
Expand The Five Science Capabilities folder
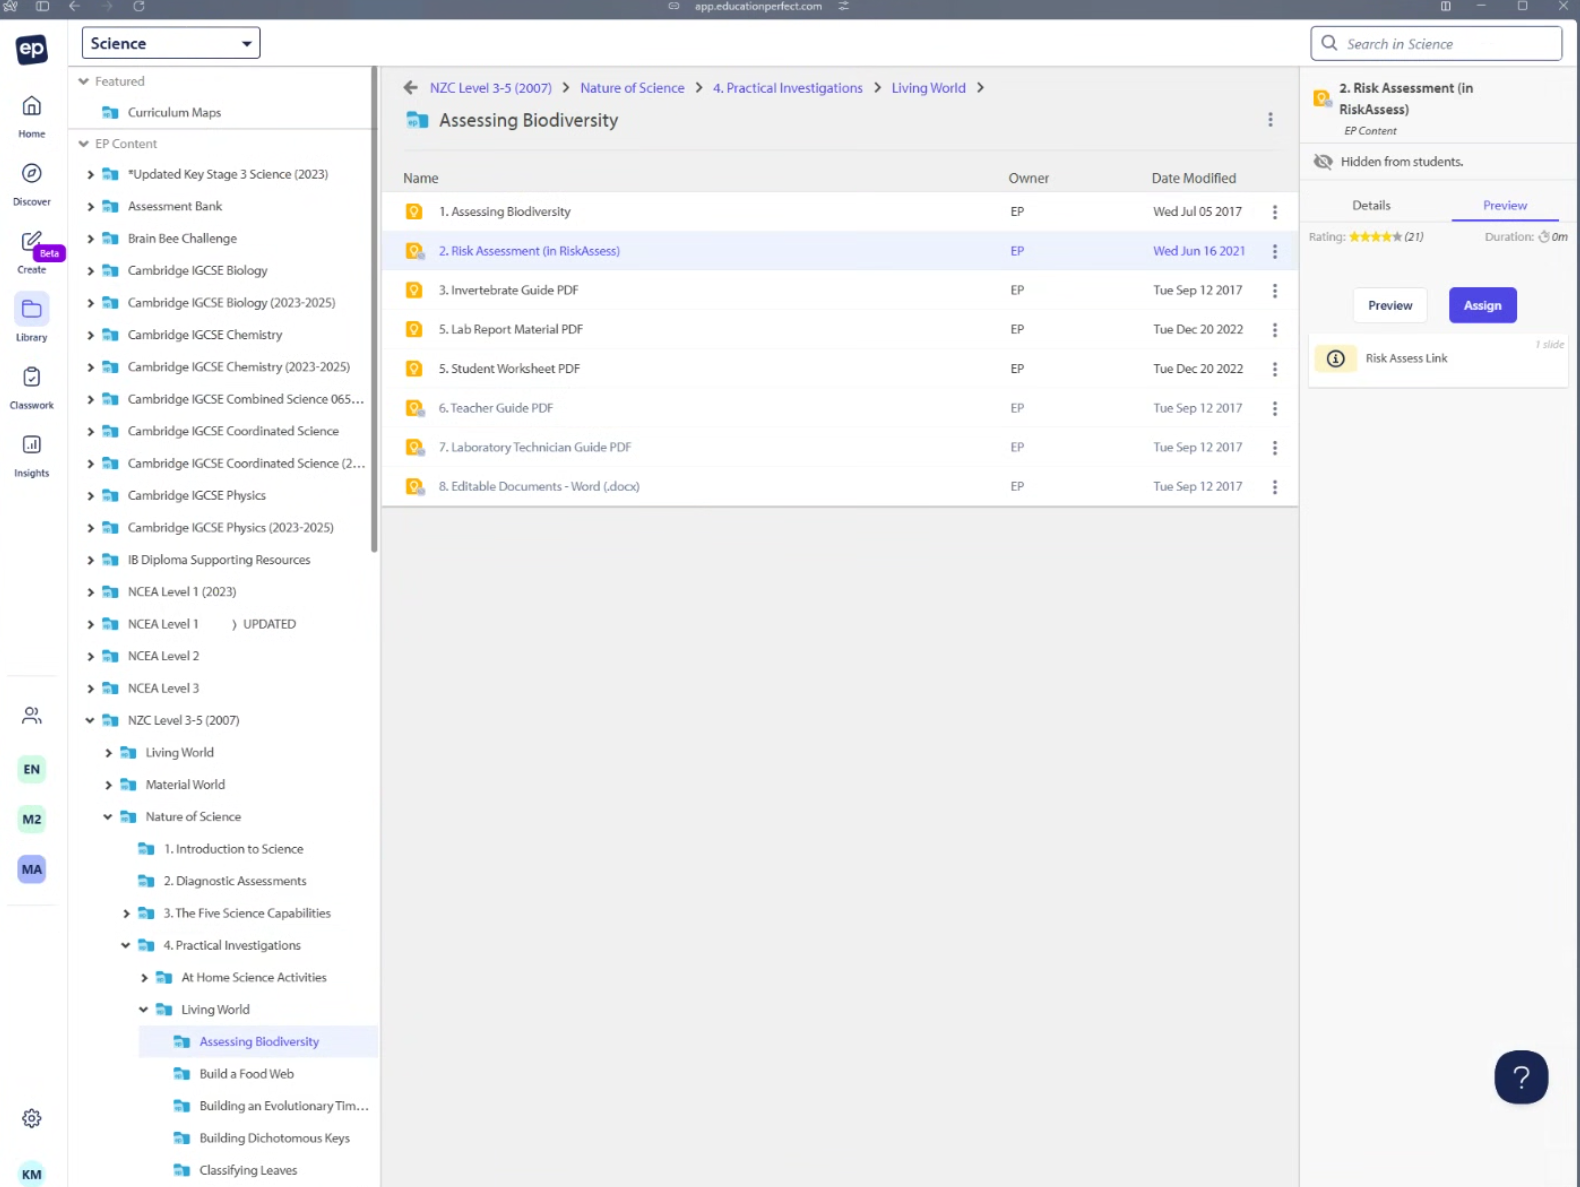(x=126, y=913)
